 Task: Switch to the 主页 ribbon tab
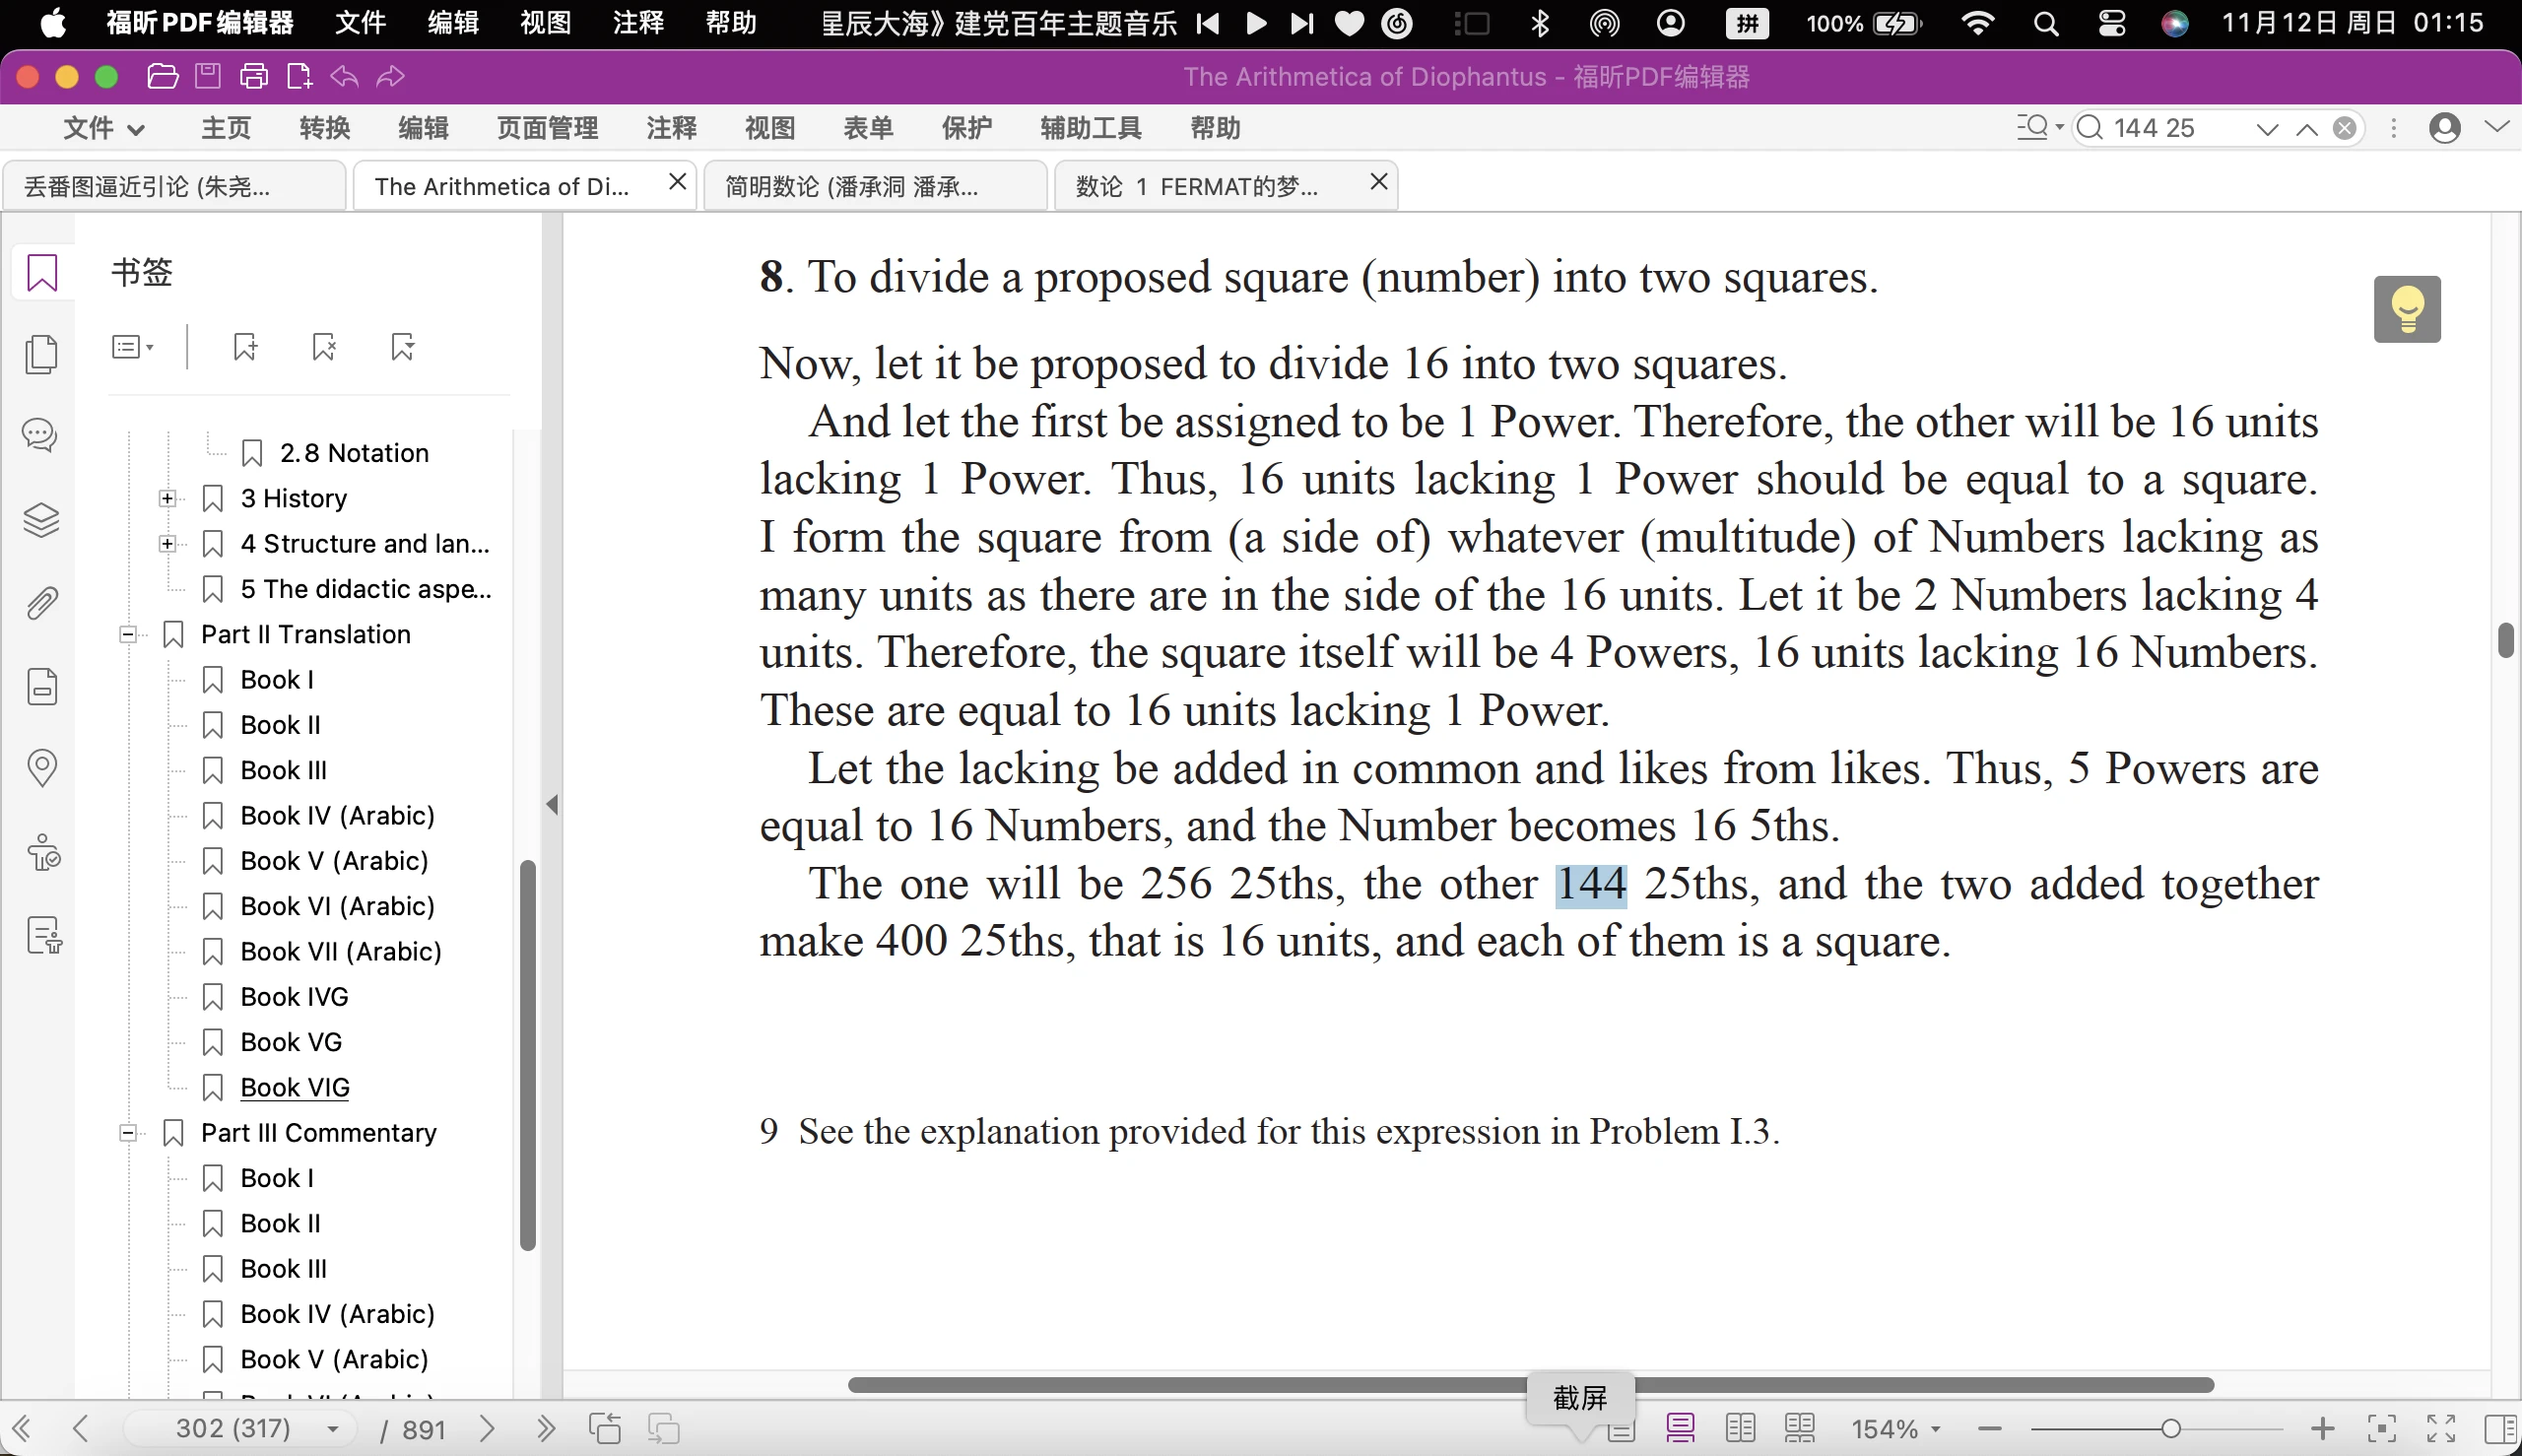pyautogui.click(x=226, y=128)
